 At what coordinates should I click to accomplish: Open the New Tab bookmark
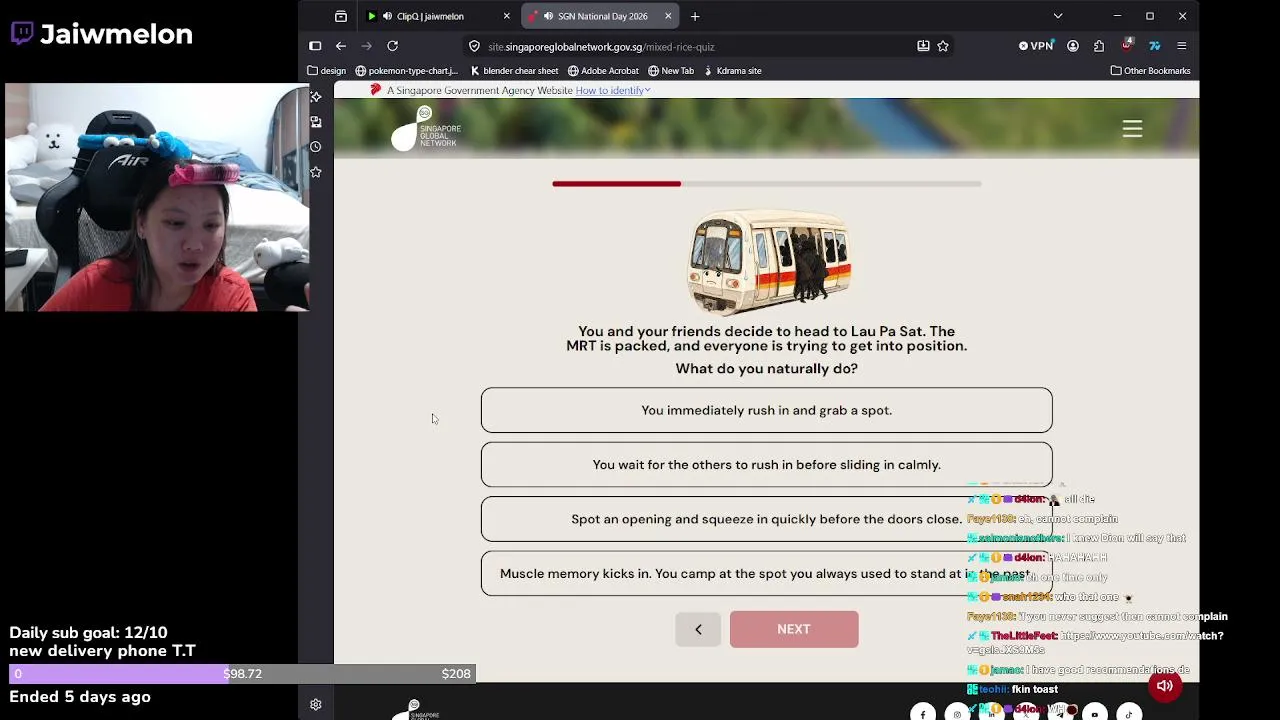pyautogui.click(x=671, y=71)
